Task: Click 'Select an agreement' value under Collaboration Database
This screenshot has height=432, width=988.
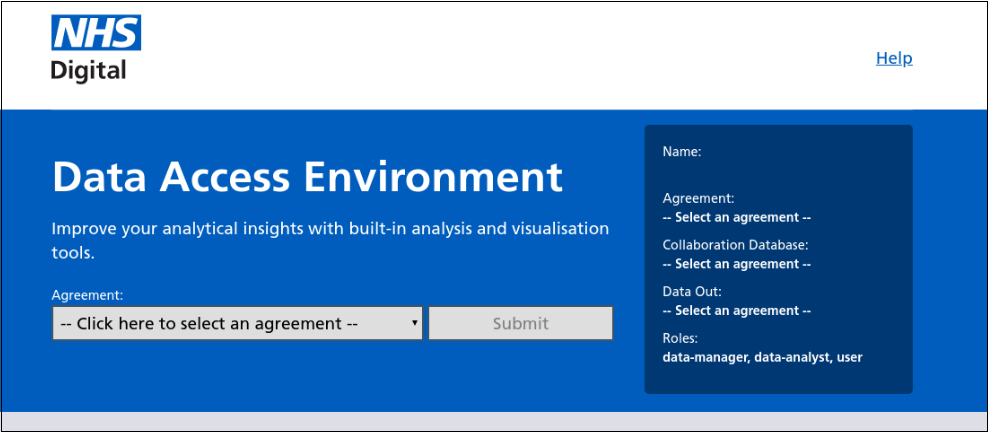Action: point(737,264)
